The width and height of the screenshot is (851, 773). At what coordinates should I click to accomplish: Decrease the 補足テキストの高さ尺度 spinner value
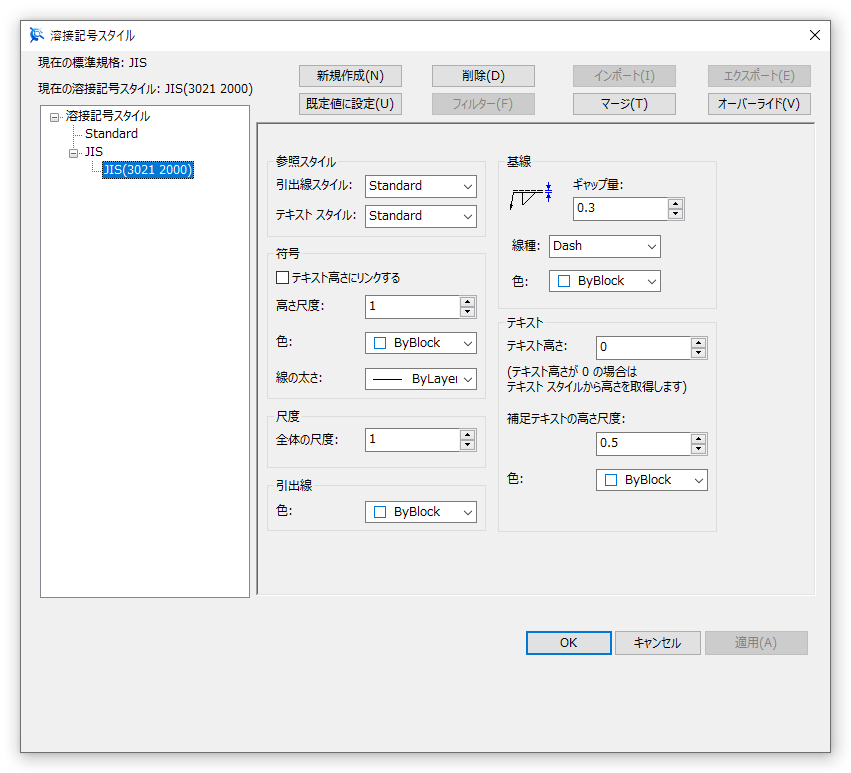[699, 449]
